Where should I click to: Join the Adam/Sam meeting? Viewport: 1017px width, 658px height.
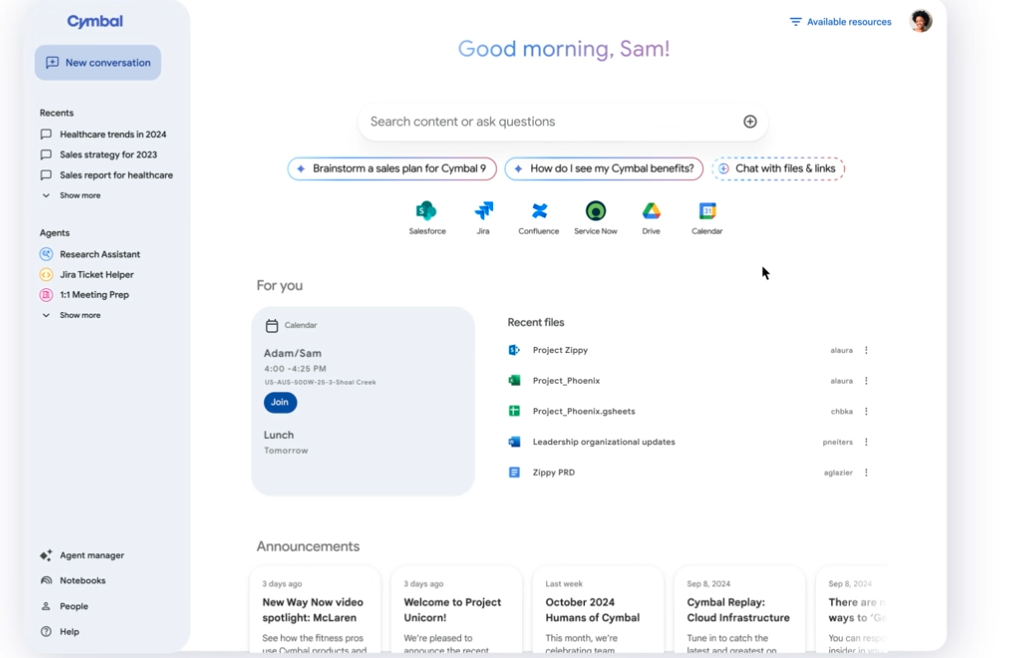pyautogui.click(x=280, y=401)
